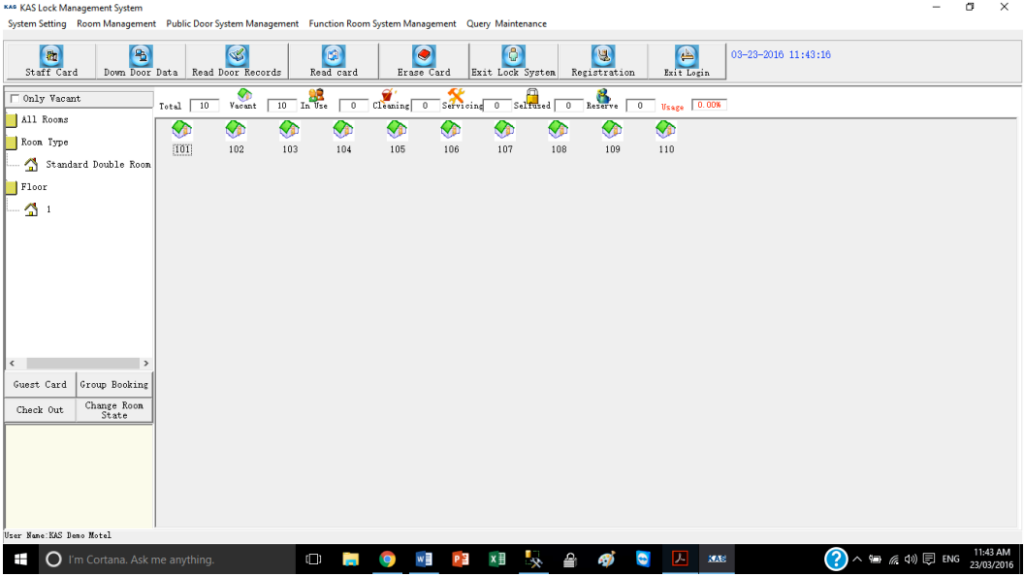
Task: Enable the Only Vacant checkbox
Action: tap(14, 99)
